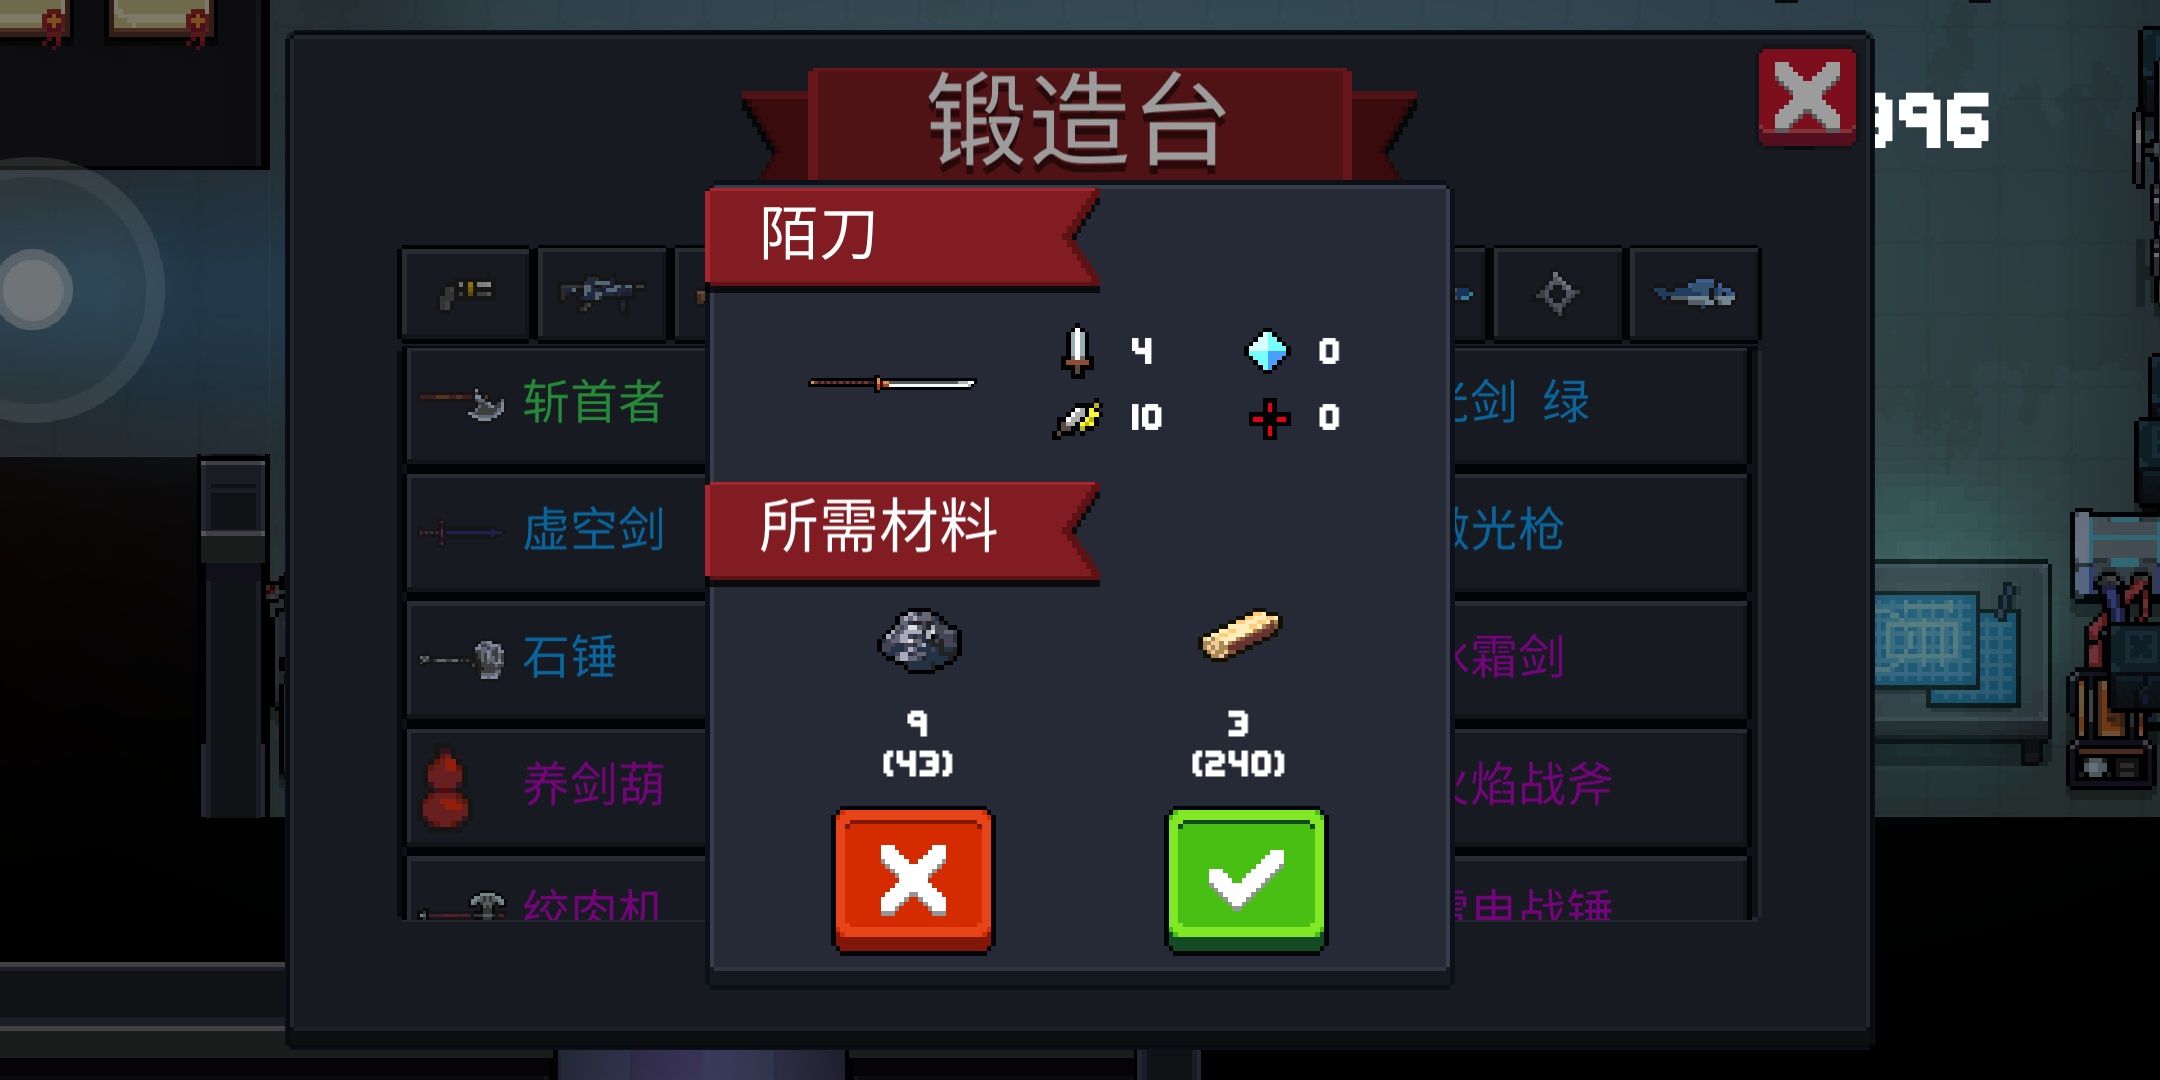The height and width of the screenshot is (1080, 2160).
Task: Tap the sword damage stat icon
Action: click(1077, 351)
